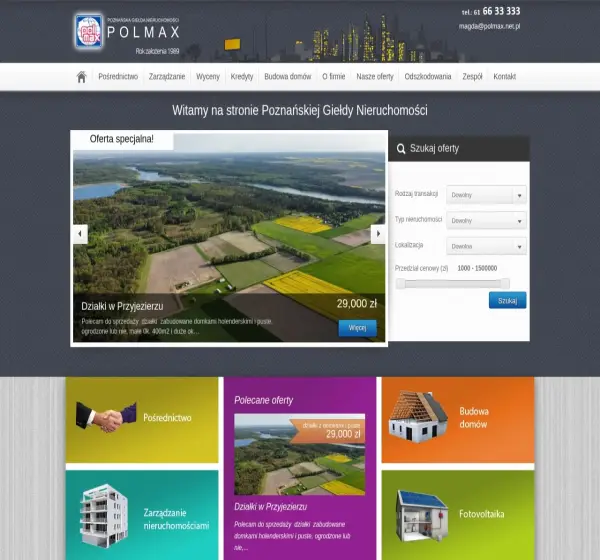
Task: Click the handshake image in Pośrednictwo tile
Action: click(106, 417)
